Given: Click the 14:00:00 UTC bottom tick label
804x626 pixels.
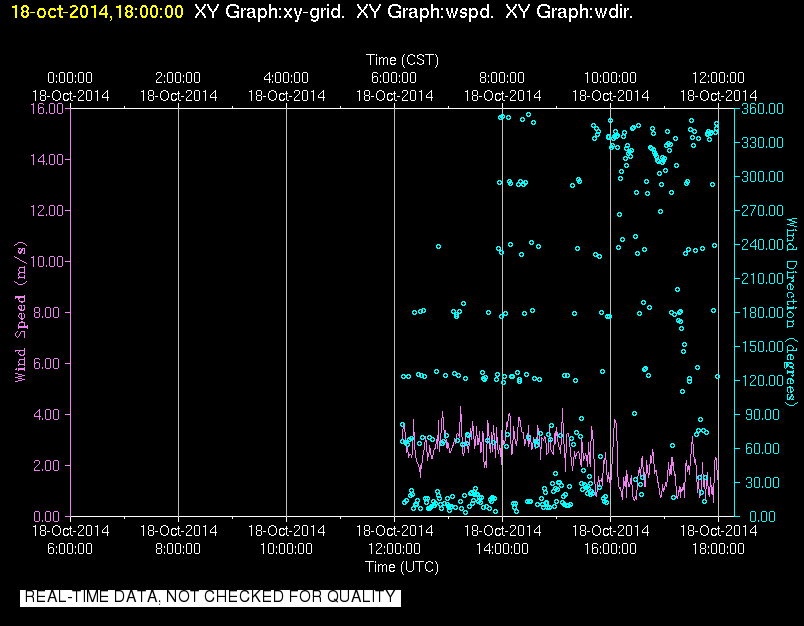Looking at the screenshot, I should (502, 549).
